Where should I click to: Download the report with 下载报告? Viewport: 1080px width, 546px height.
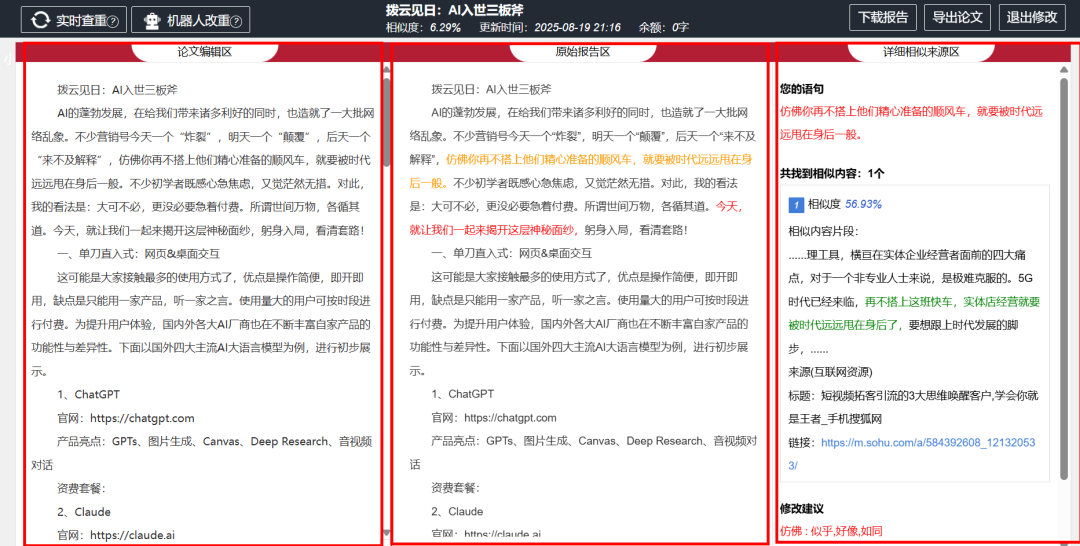(x=883, y=18)
